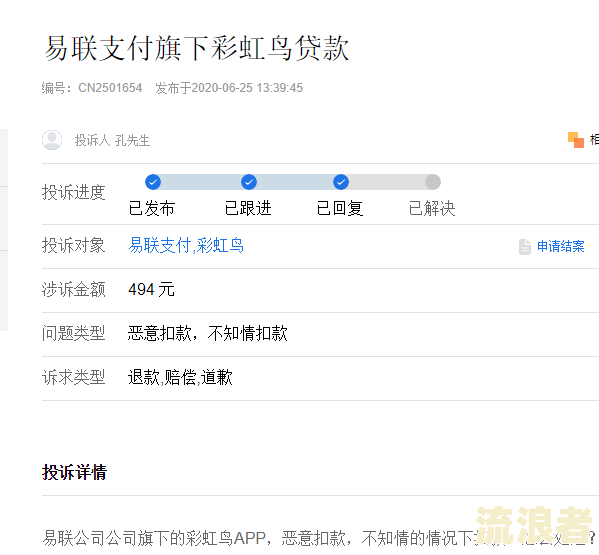Click the complainant name 孔先生
This screenshot has height=555, width=599.
pos(132,140)
